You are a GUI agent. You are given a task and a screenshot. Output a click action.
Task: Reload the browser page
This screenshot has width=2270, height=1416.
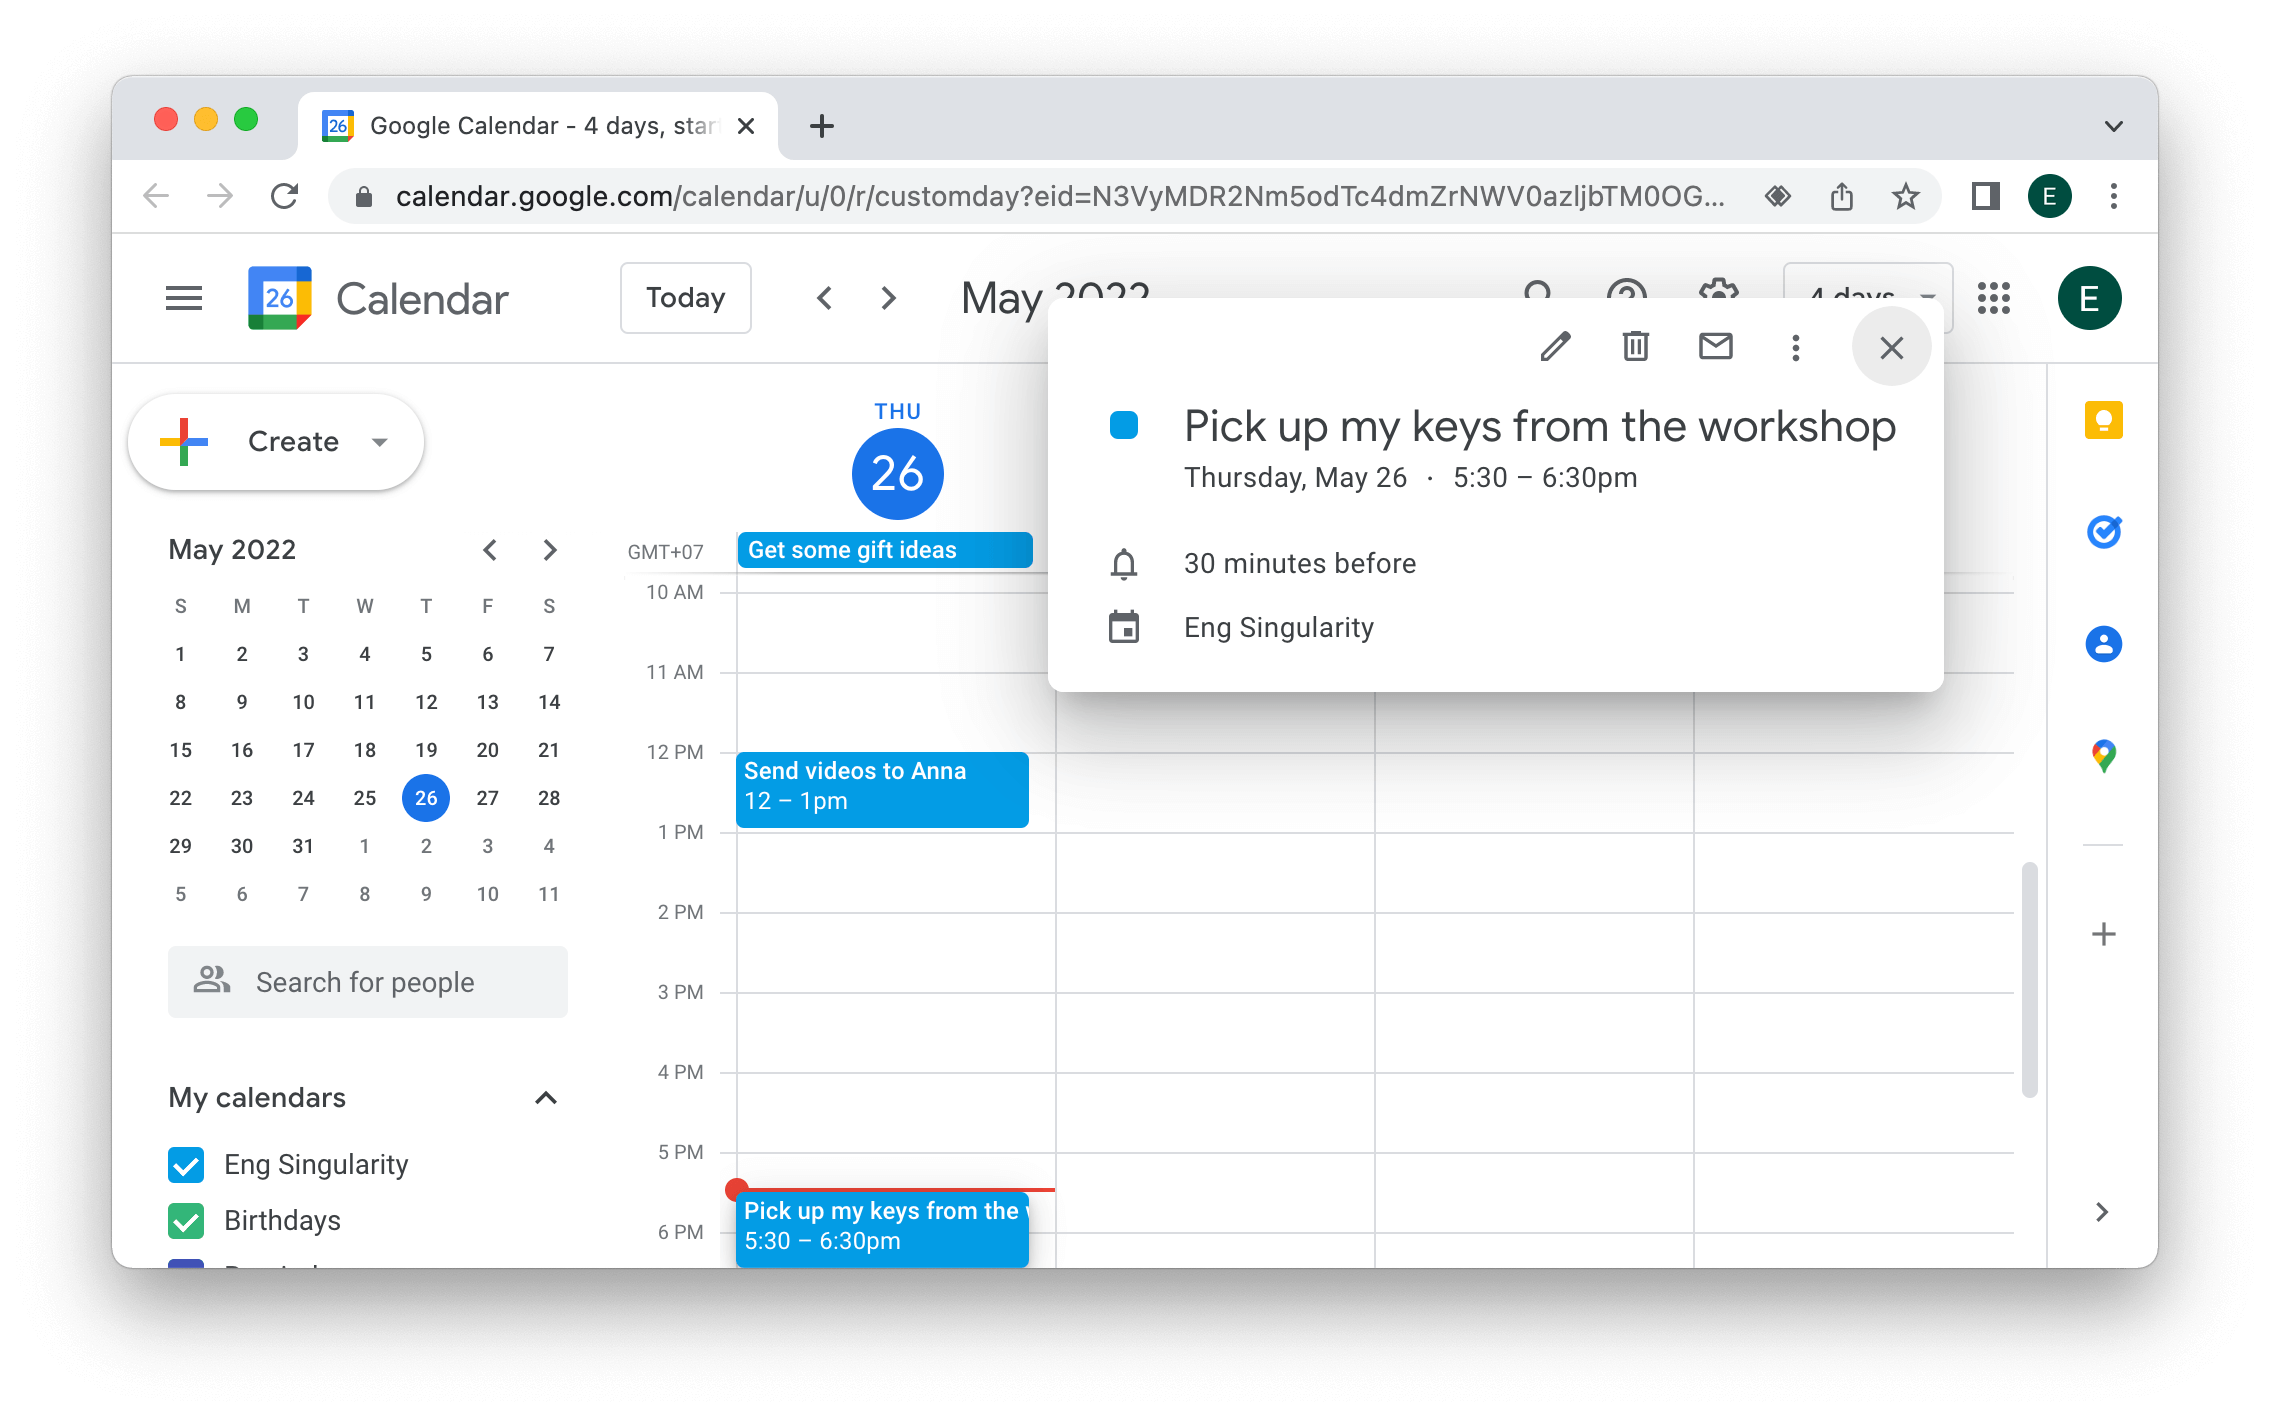tap(285, 196)
